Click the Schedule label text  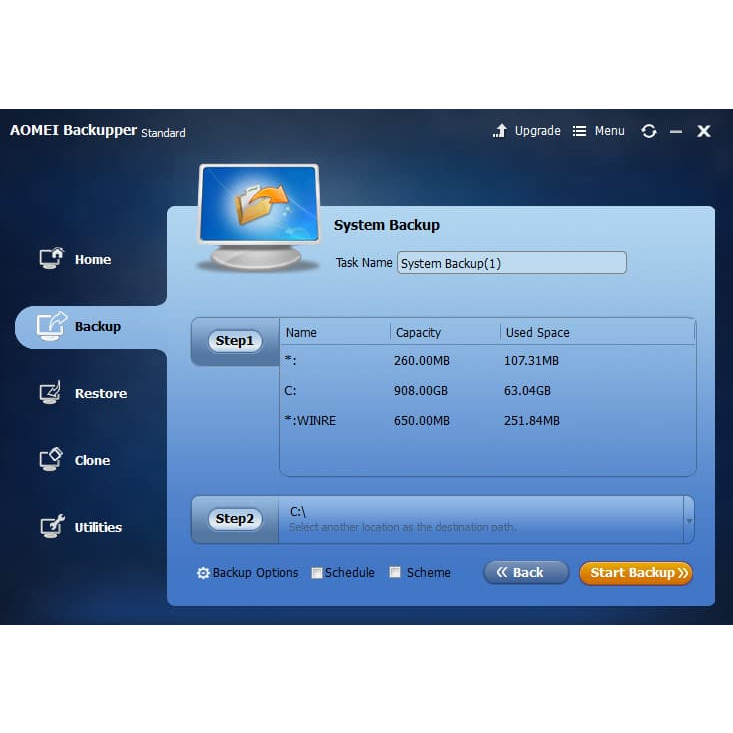[x=350, y=573]
